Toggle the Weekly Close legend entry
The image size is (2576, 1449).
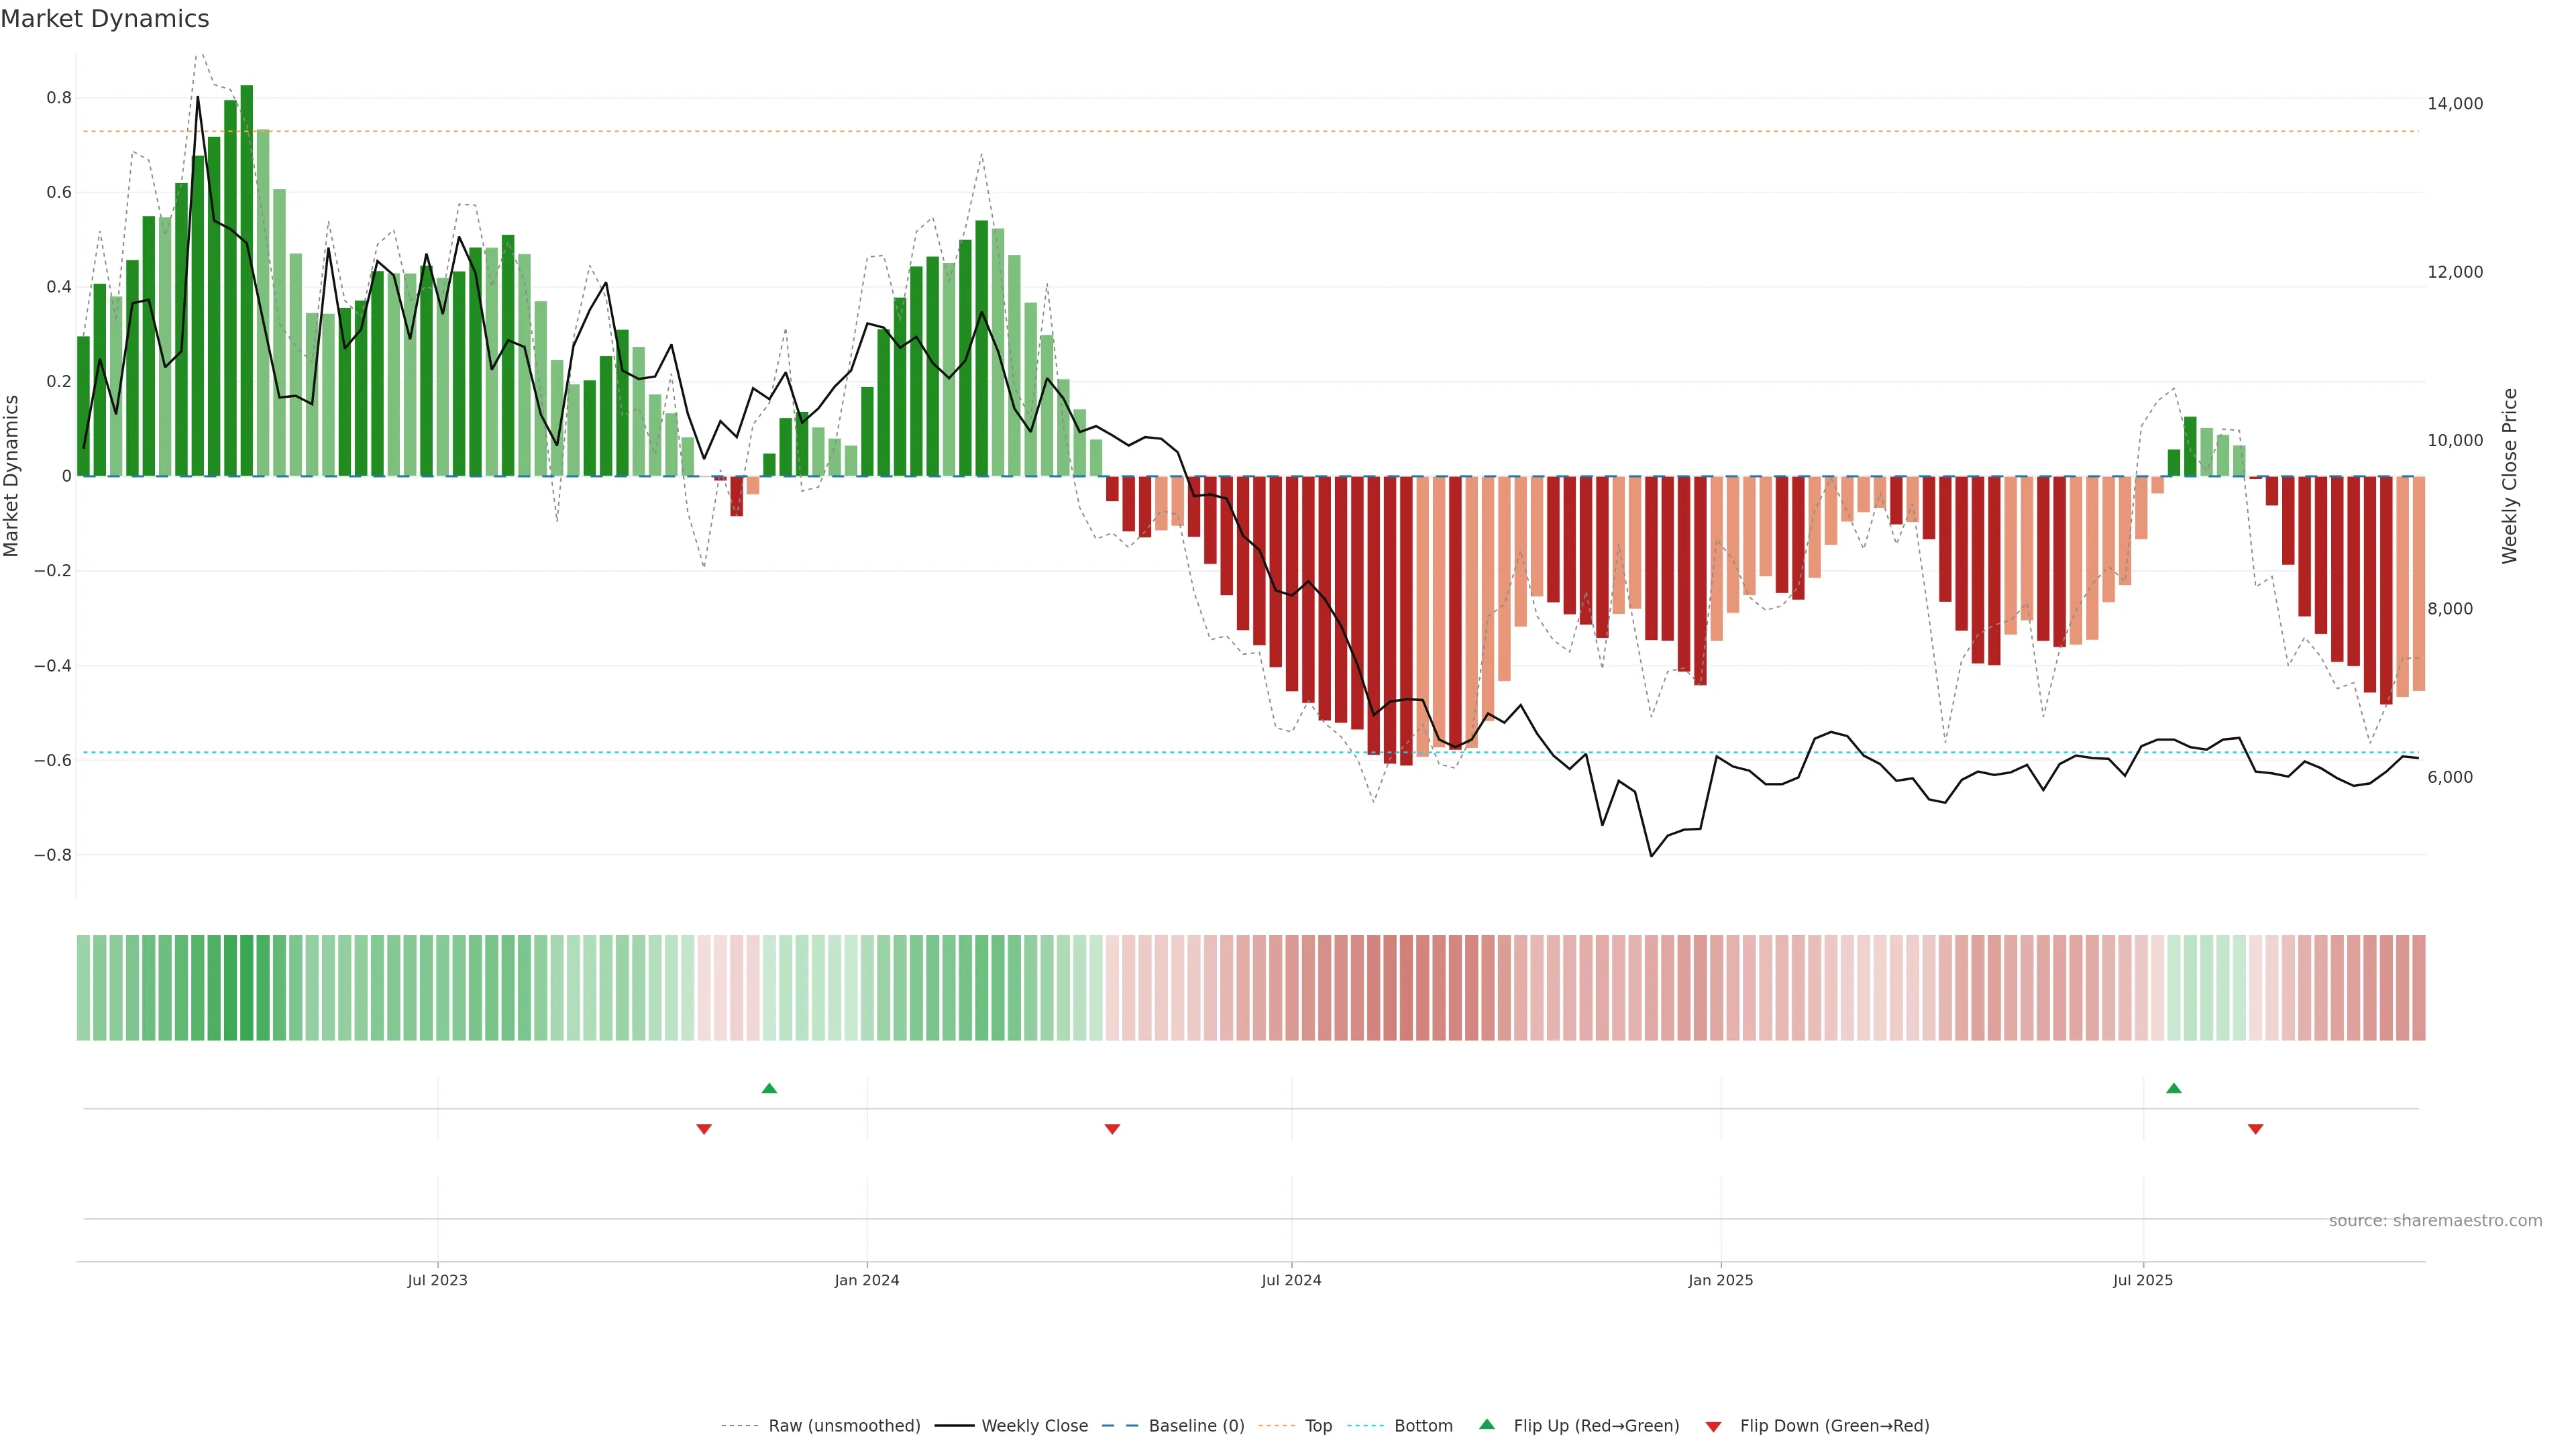[1034, 1426]
